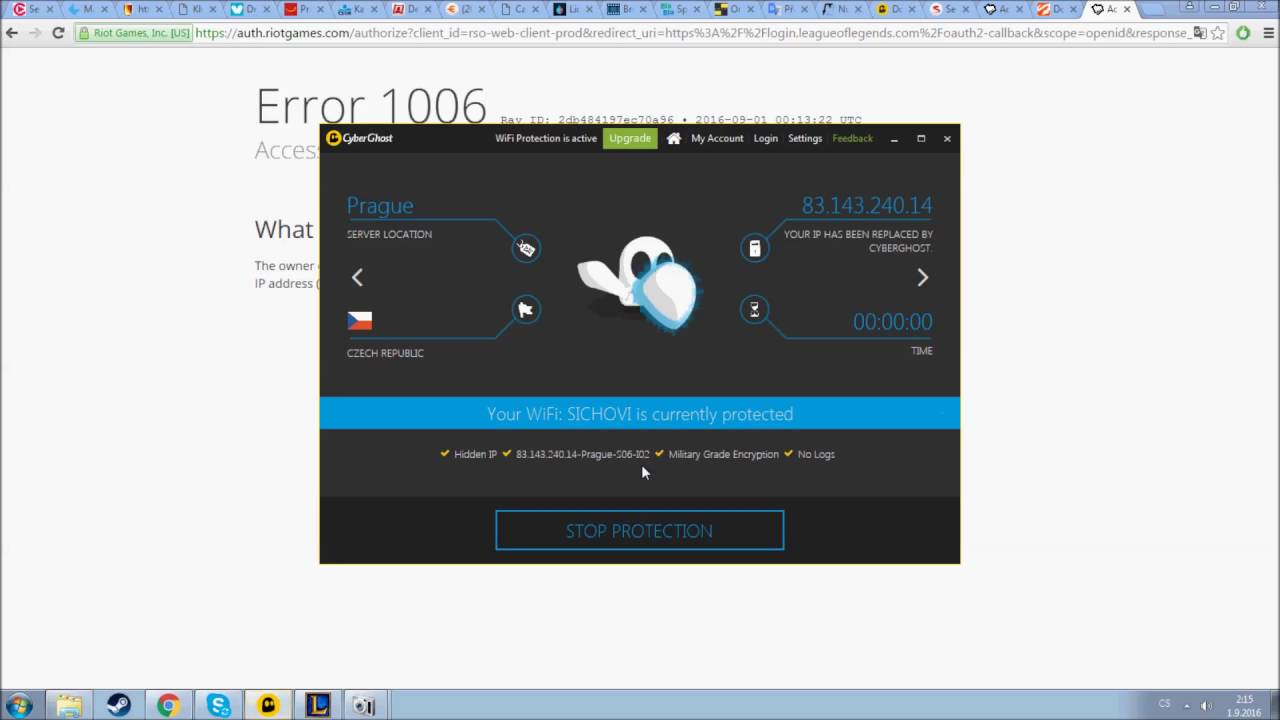Screen dimensions: 1280x720
Task: Click the IP address 83.143.240.14
Action: pos(867,205)
